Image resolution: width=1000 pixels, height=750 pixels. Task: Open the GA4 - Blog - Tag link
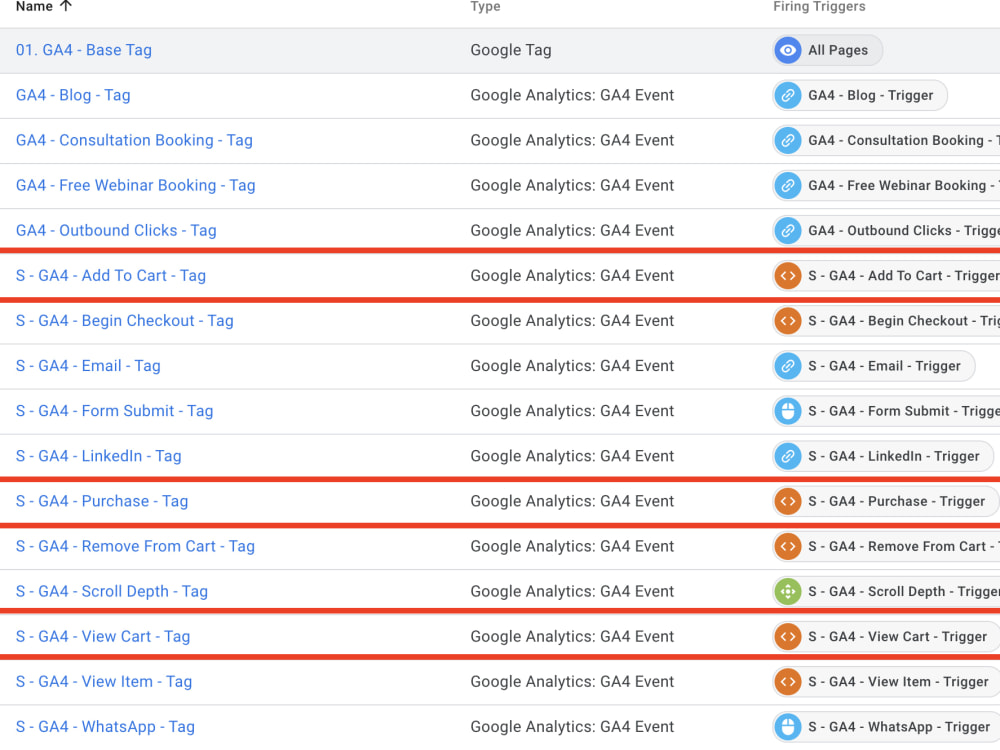click(73, 96)
